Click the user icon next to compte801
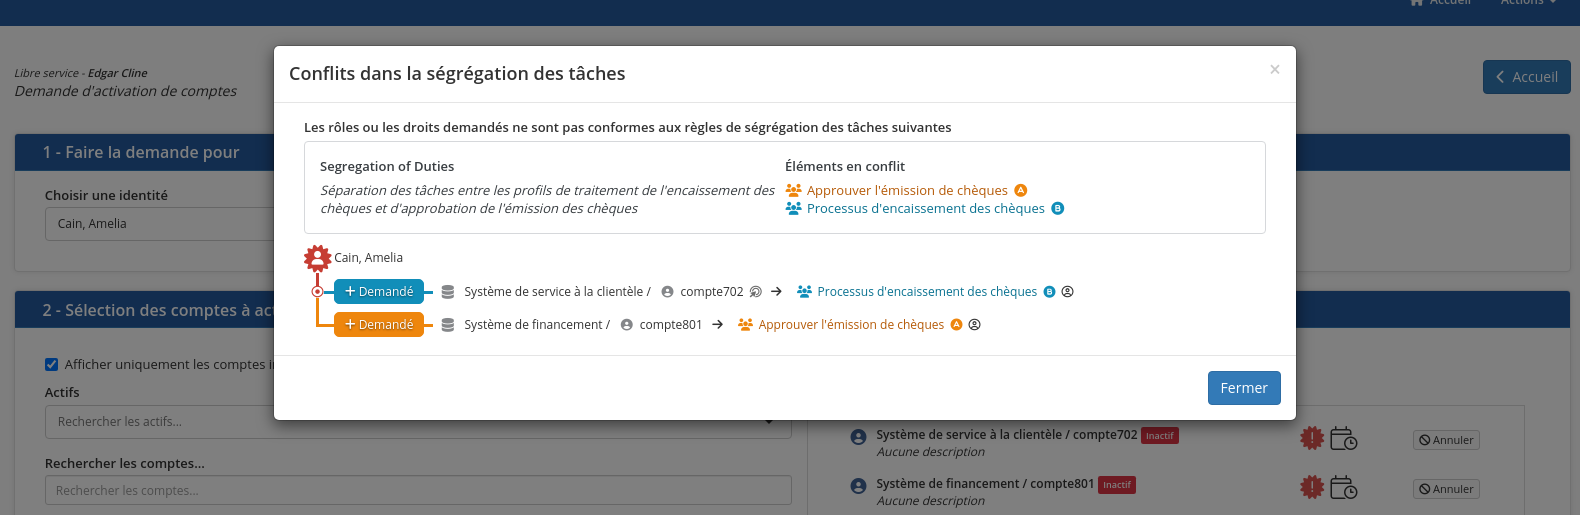The image size is (1580, 515). [x=626, y=325]
